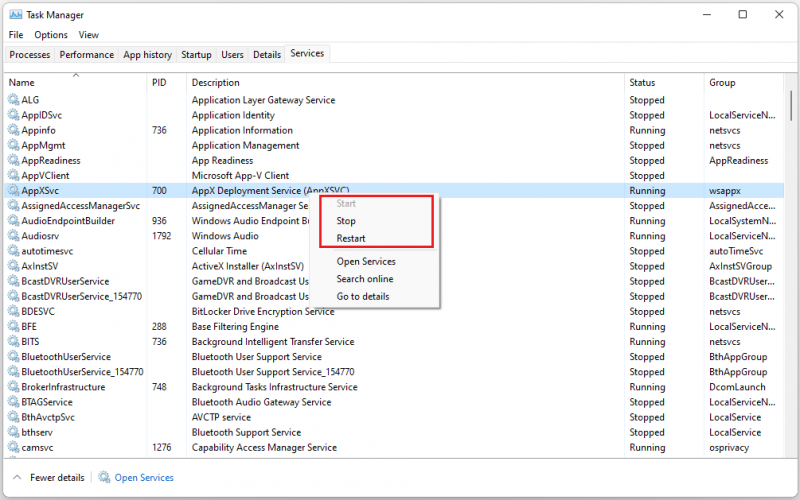The height and width of the screenshot is (500, 800).
Task: Switch to the App history tab
Action: pos(147,55)
